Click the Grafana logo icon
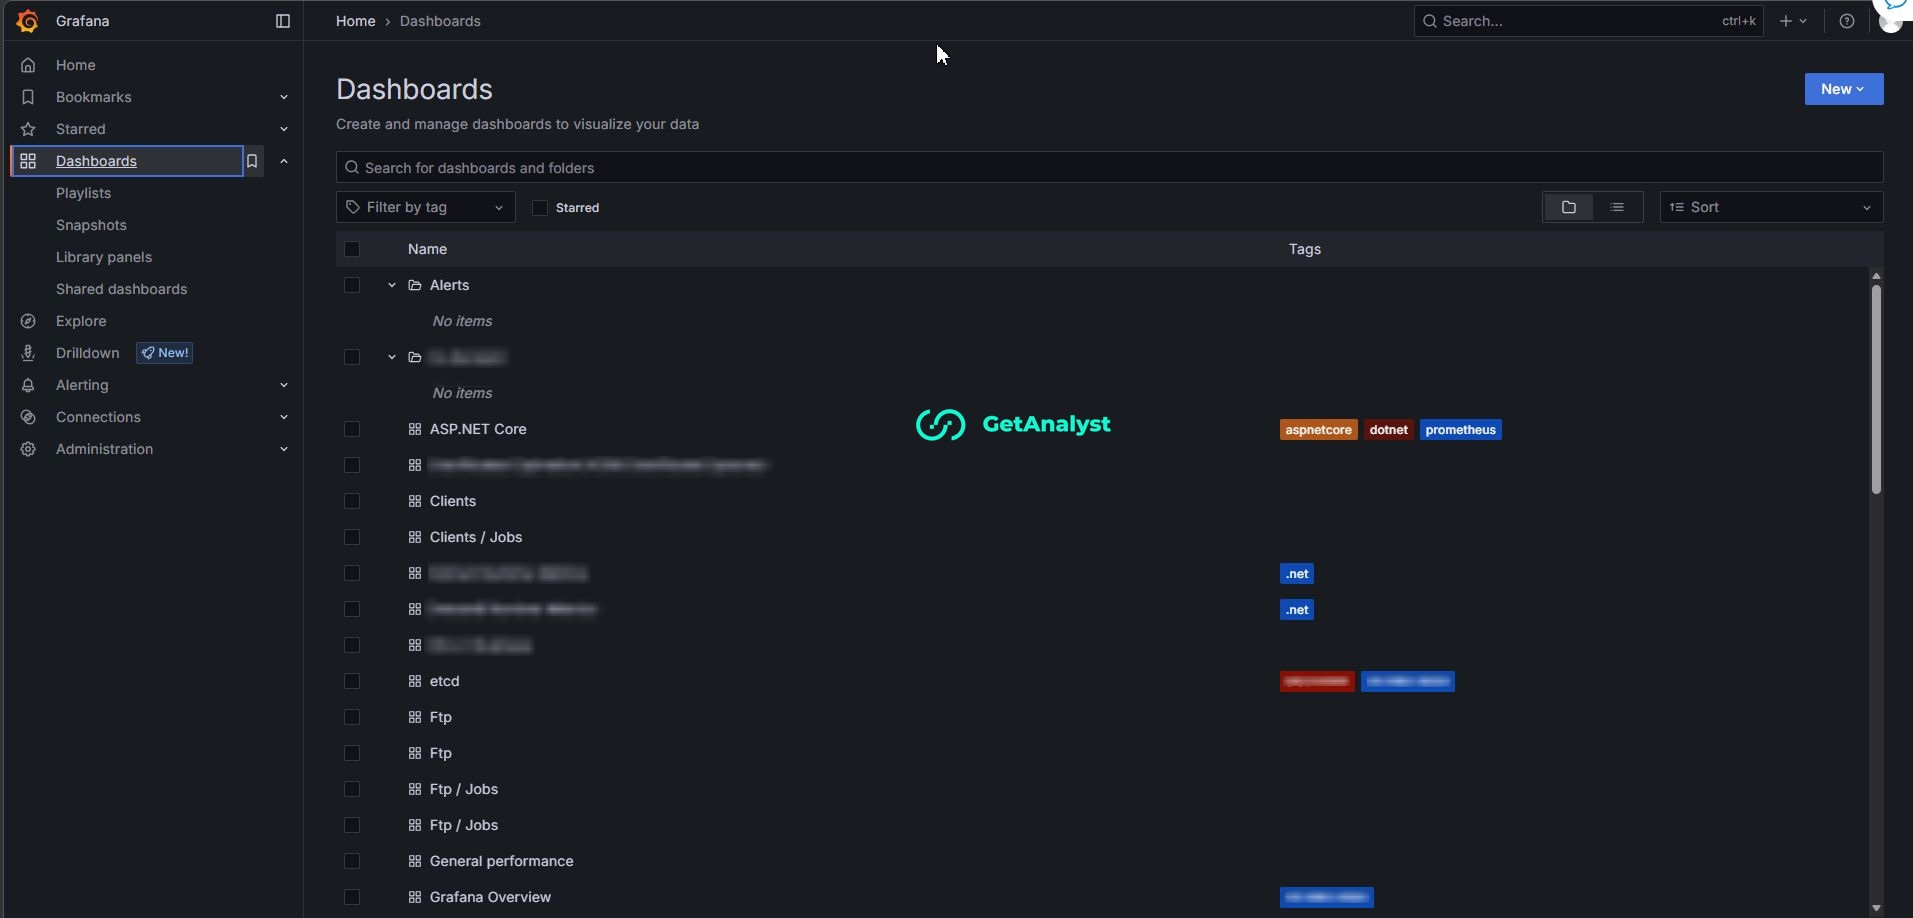Screen dimensions: 1913x918 click(x=28, y=21)
